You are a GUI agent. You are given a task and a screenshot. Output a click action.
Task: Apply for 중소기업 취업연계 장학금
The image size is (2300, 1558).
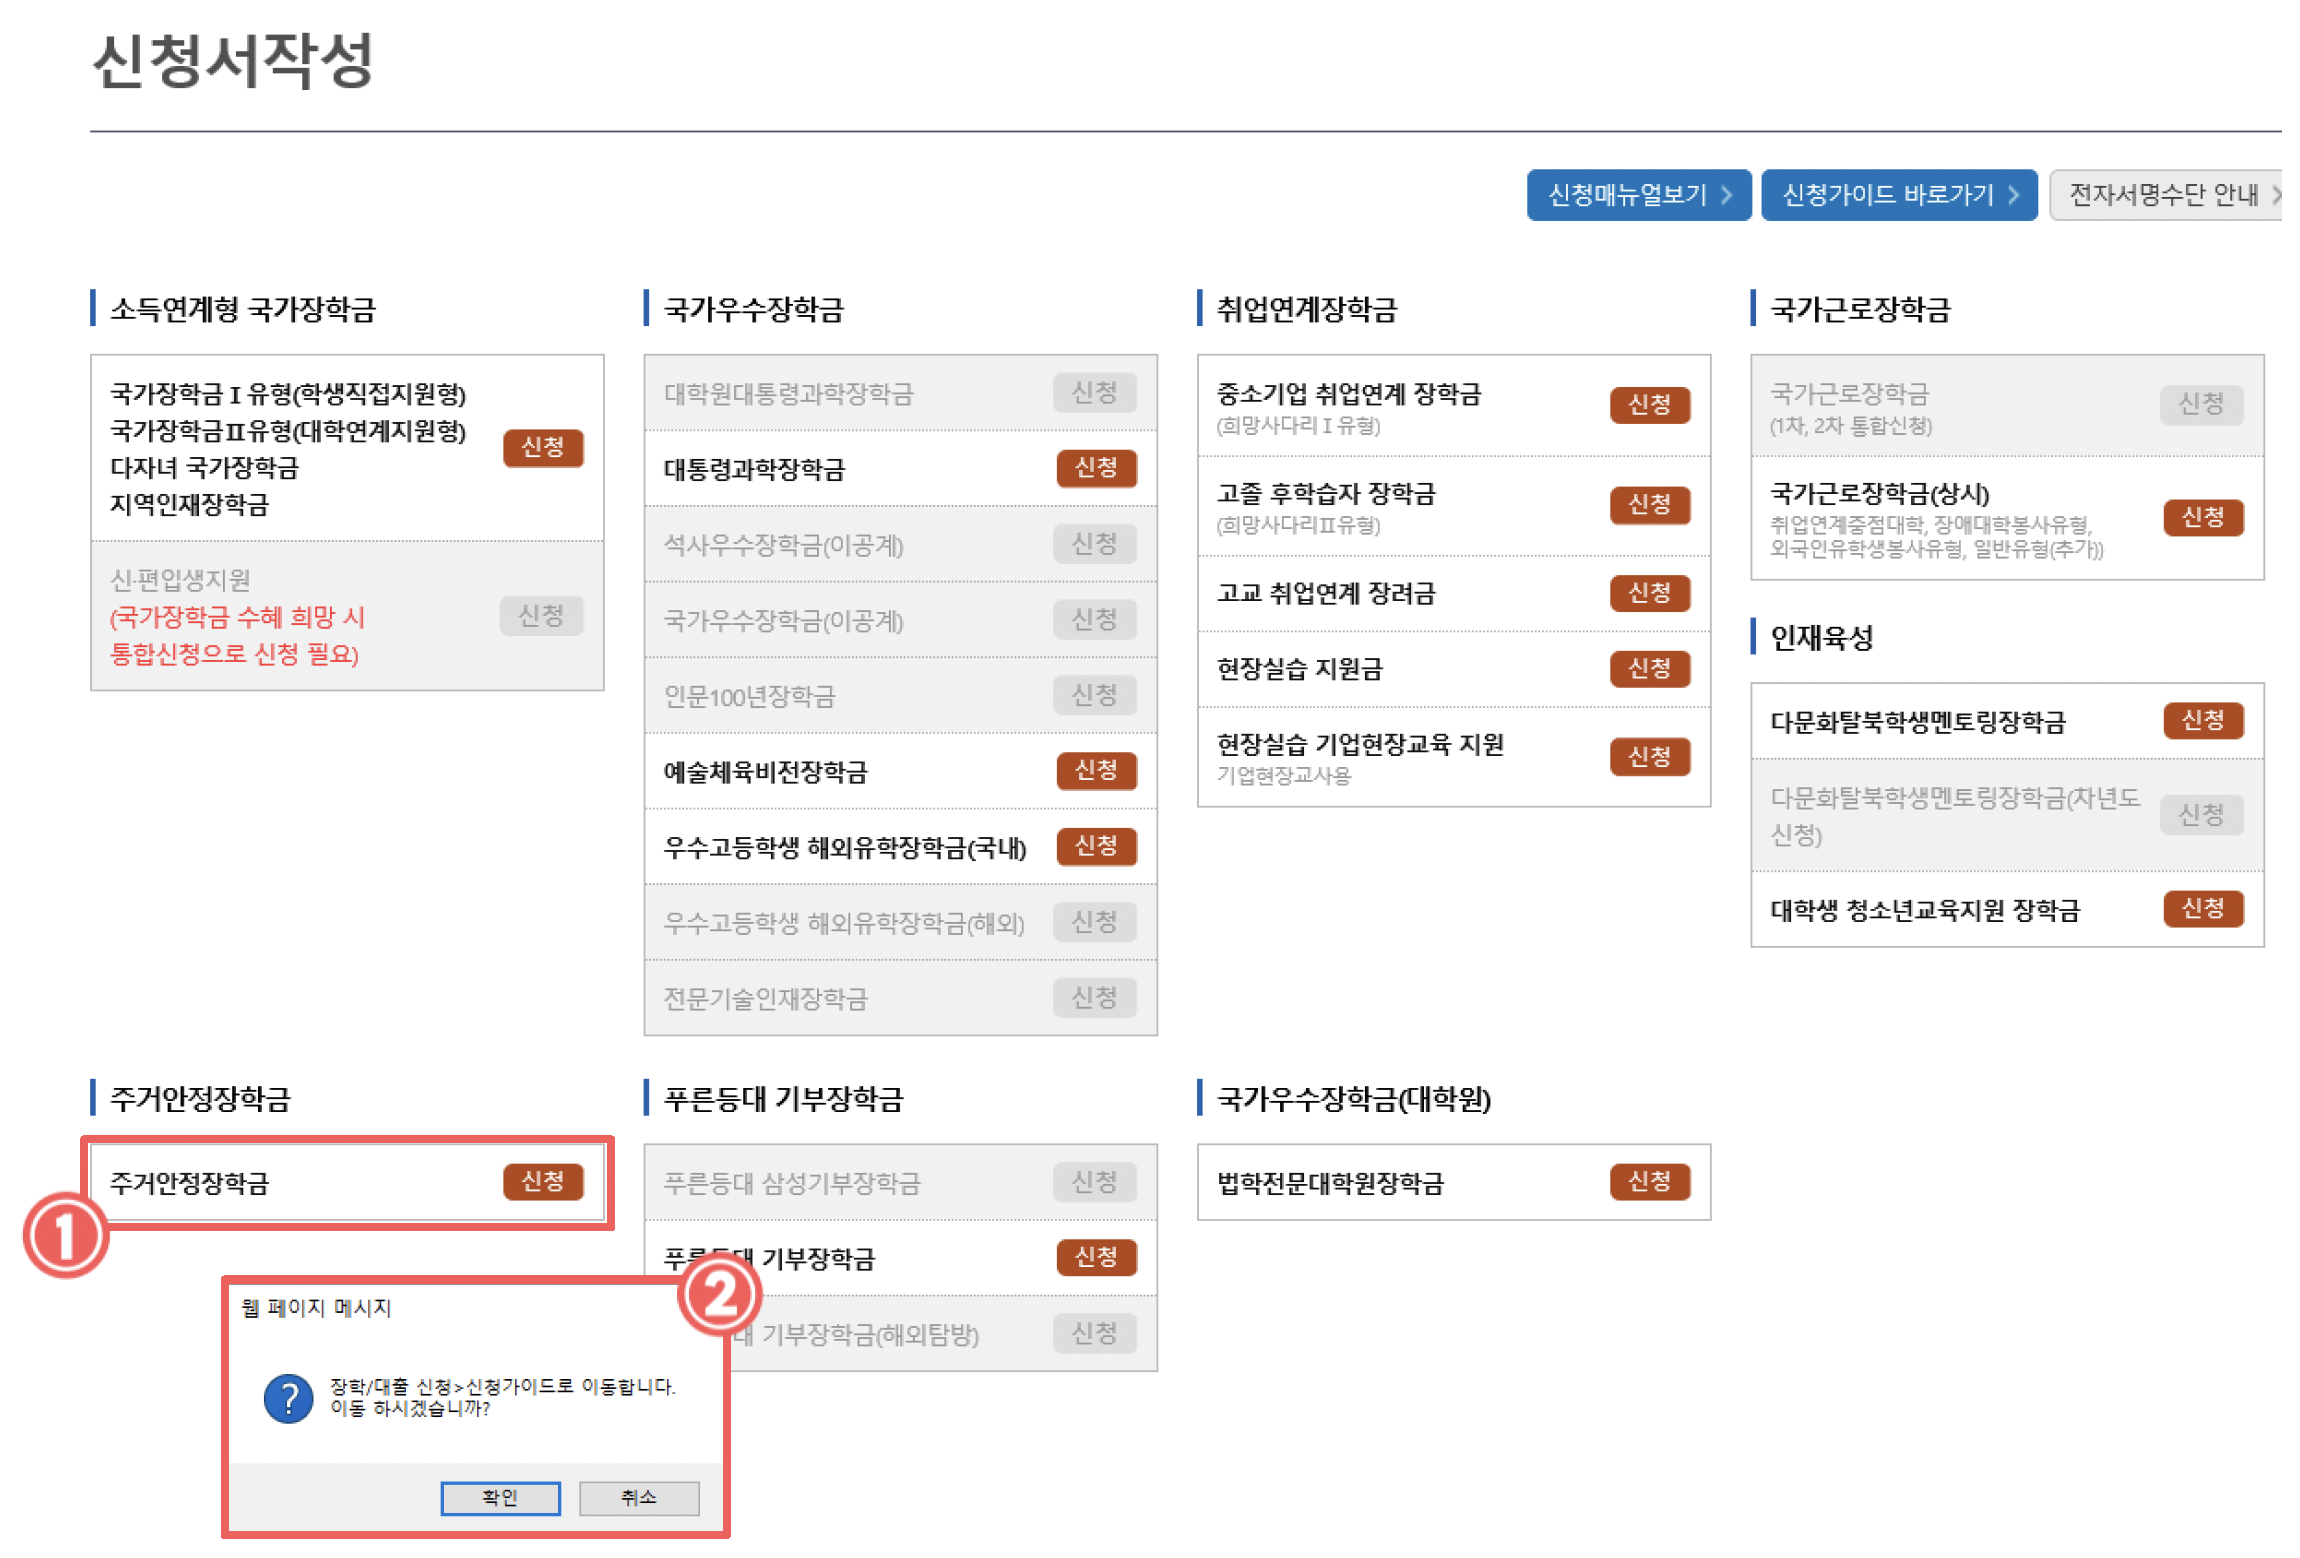[x=1649, y=405]
